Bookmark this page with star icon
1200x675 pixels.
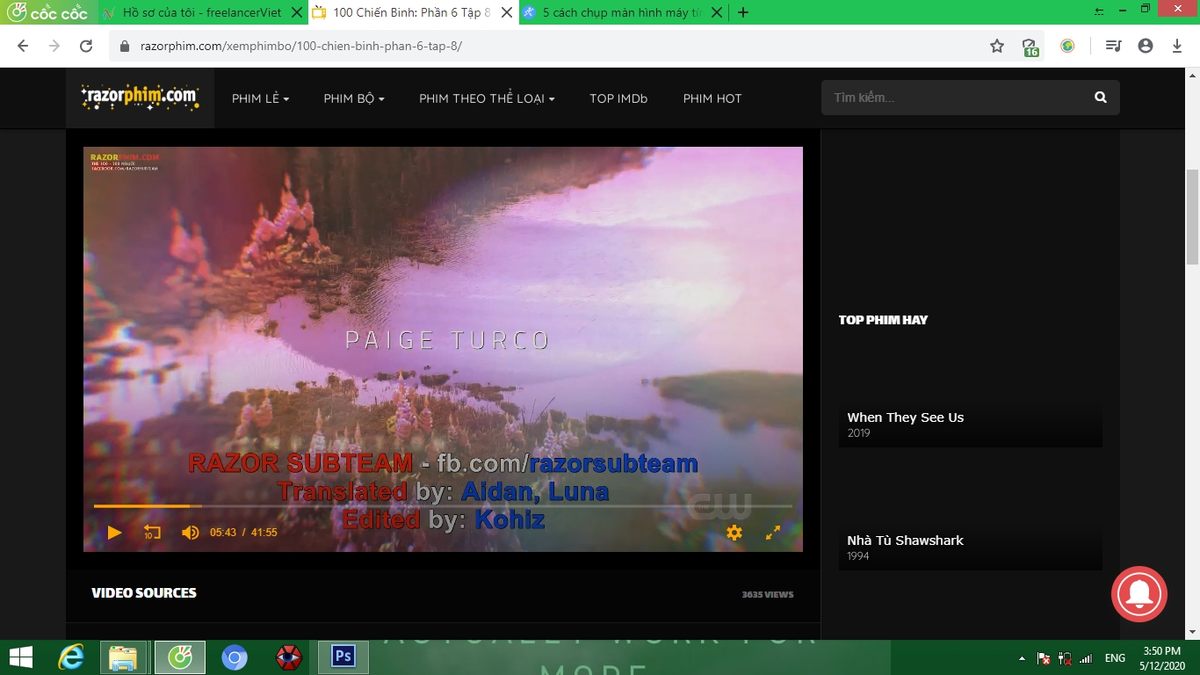pos(997,46)
